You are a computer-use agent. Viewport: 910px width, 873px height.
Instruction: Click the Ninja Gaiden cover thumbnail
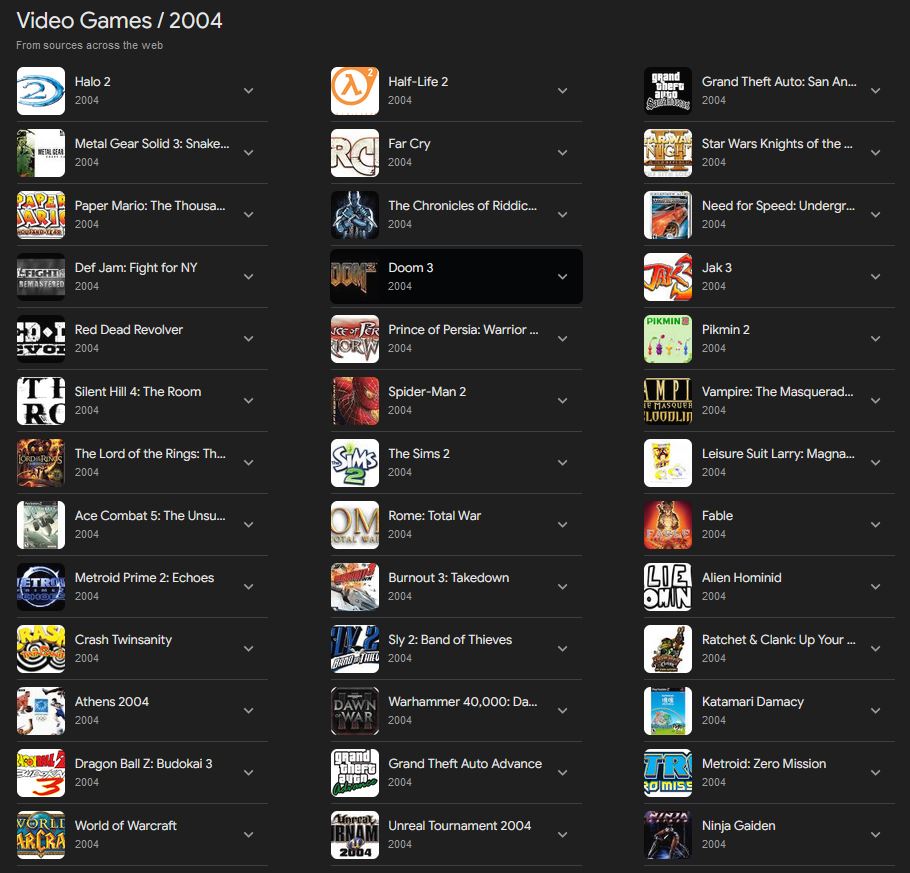[668, 836]
